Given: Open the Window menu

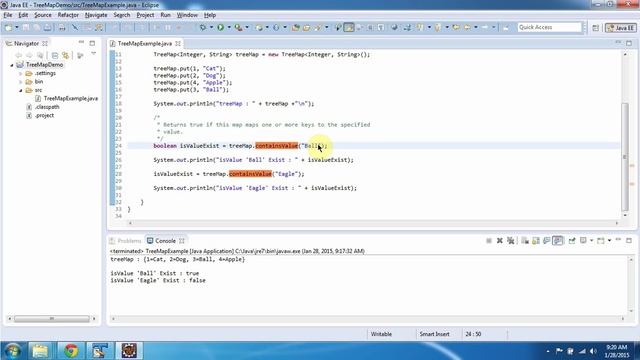Looking at the screenshot, I should coord(187,15).
